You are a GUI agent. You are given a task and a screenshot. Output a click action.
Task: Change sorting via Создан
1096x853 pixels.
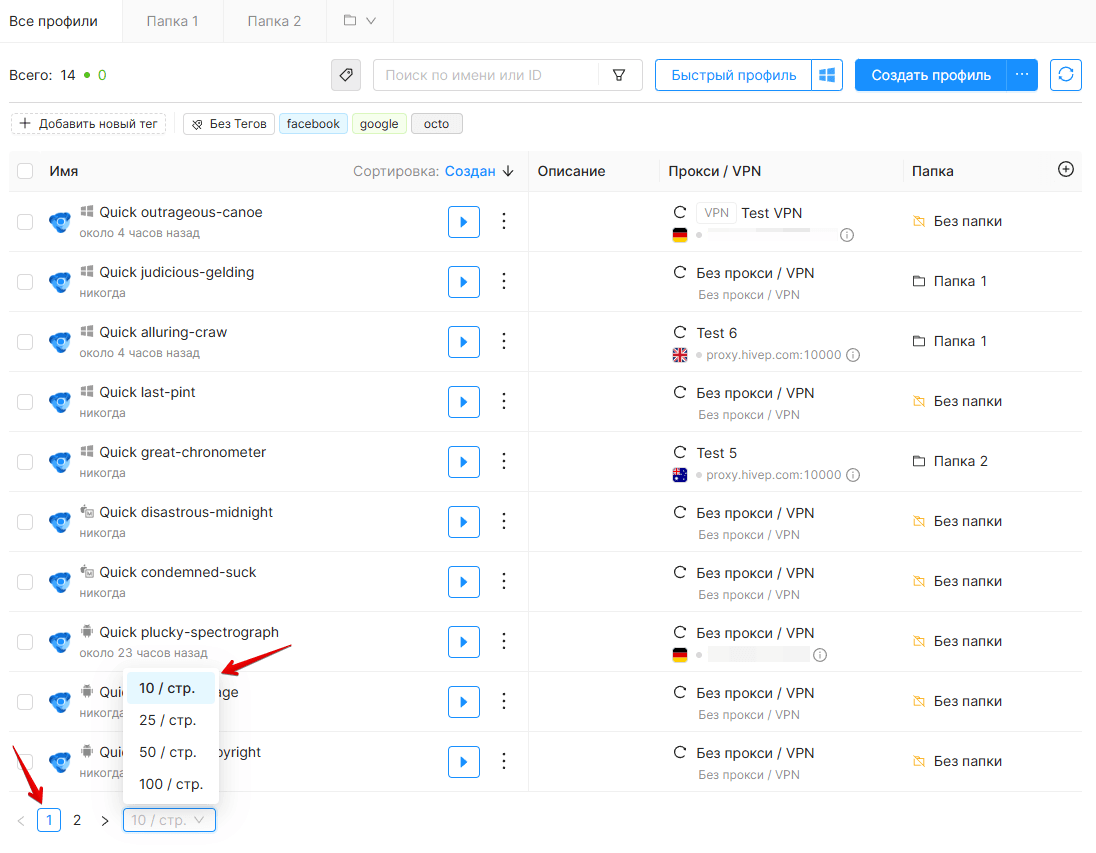coord(470,171)
